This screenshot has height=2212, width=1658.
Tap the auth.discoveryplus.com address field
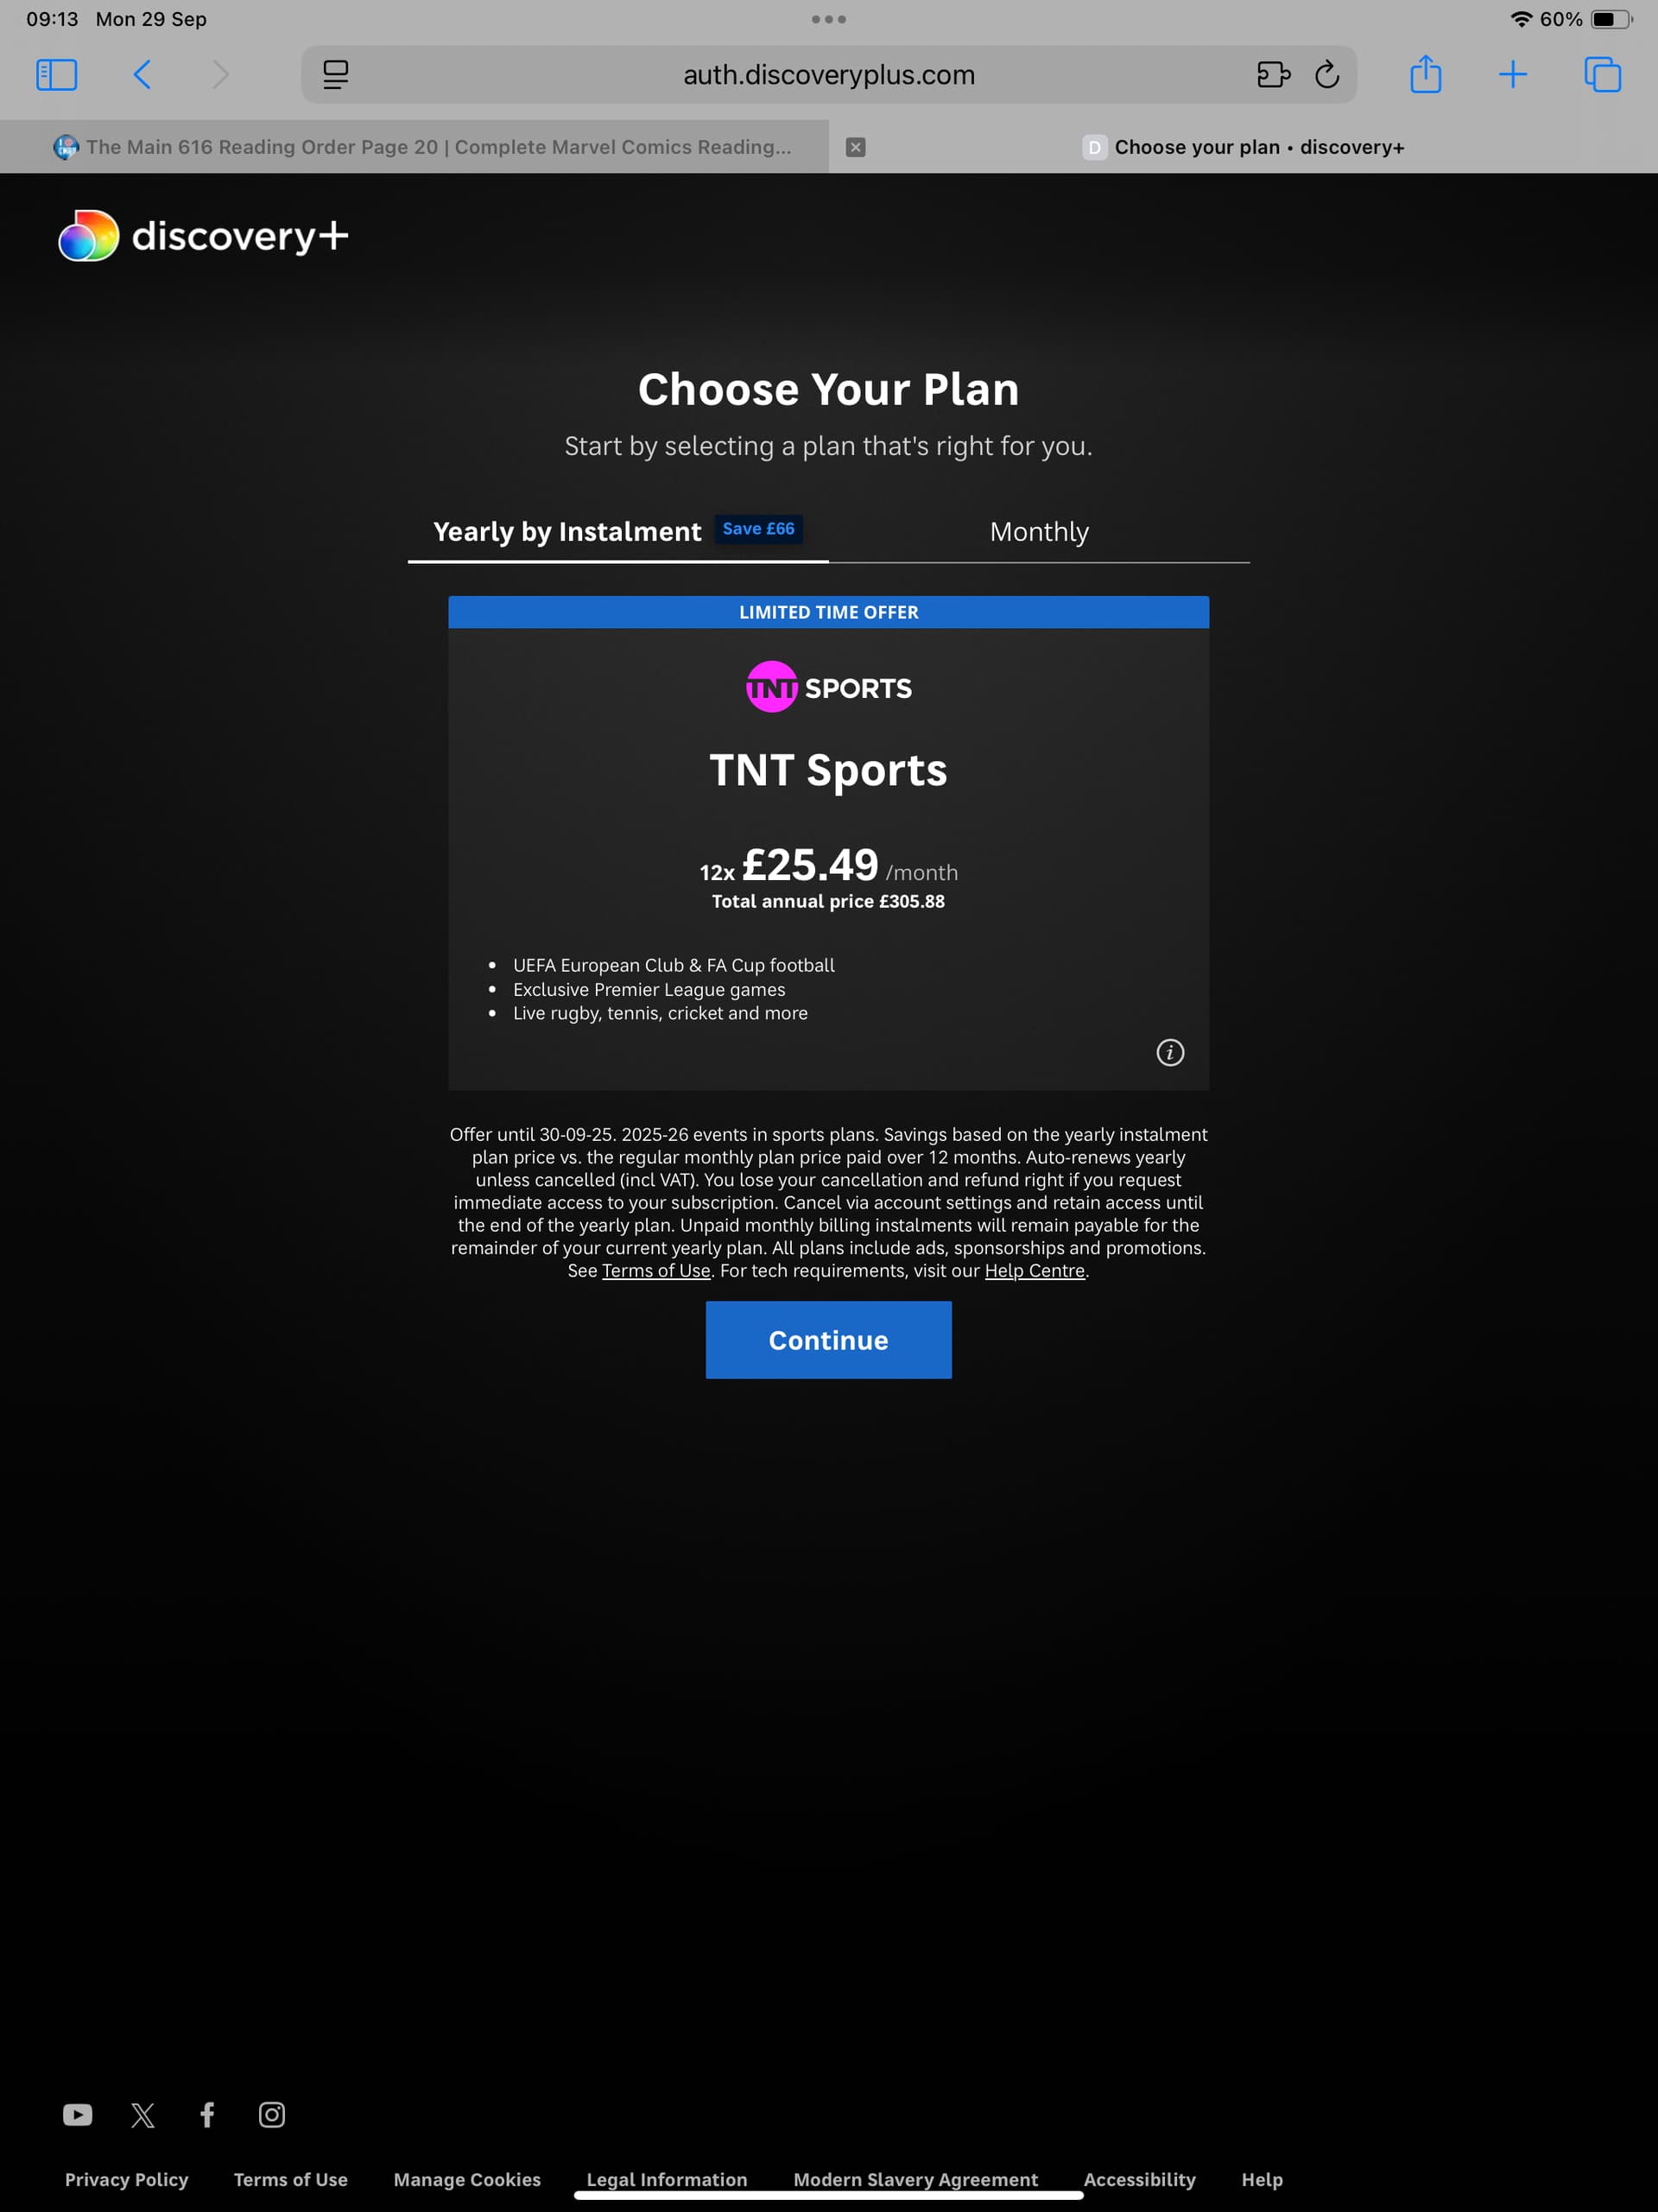(828, 75)
